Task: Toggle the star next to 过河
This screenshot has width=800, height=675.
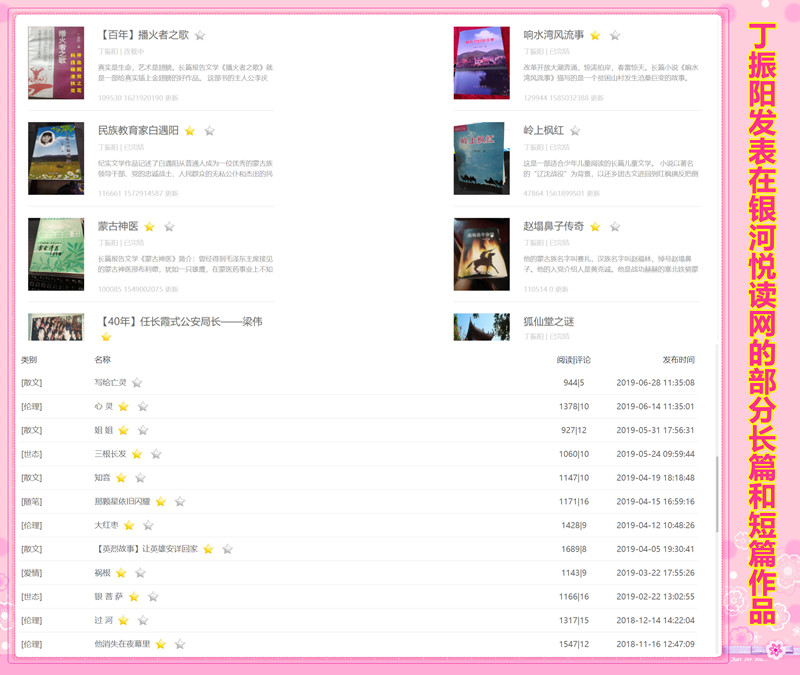Action: click(123, 622)
